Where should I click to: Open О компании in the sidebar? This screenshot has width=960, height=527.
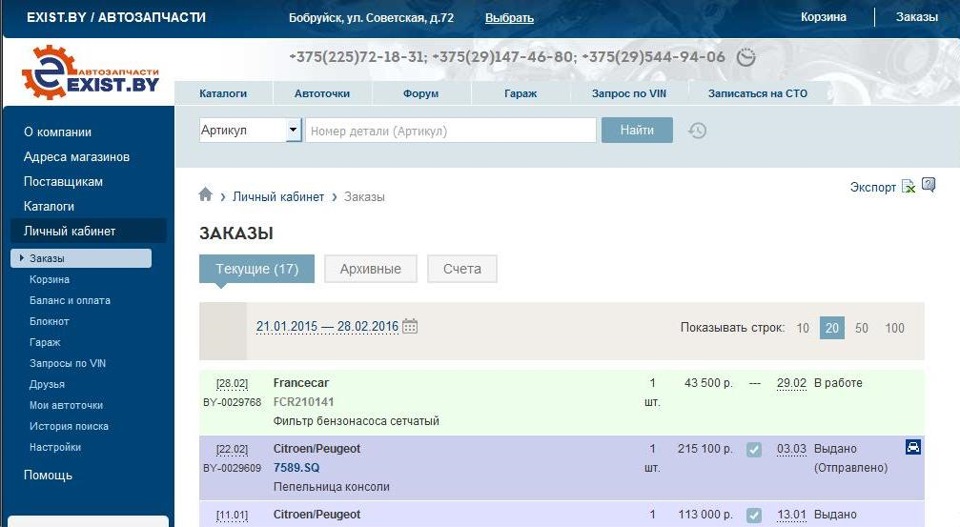coord(58,132)
